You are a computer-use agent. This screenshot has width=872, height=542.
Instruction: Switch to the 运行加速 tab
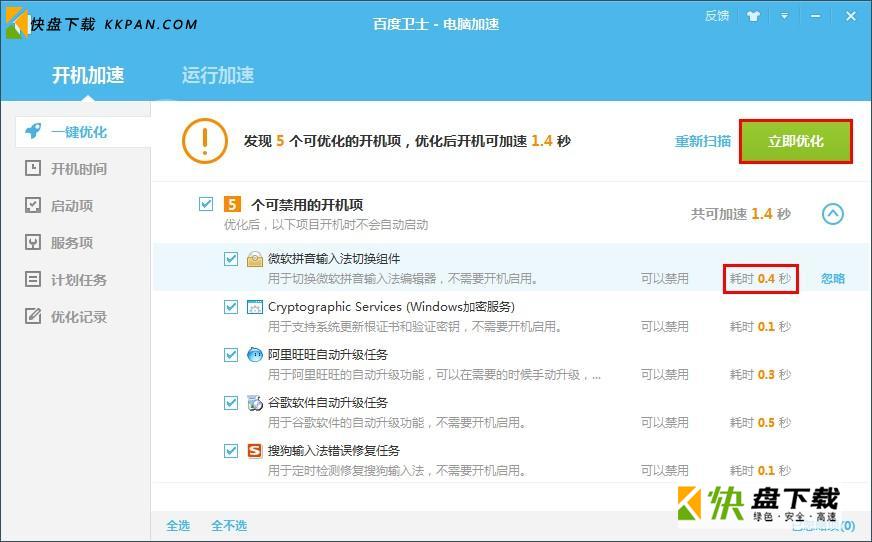[x=218, y=75]
